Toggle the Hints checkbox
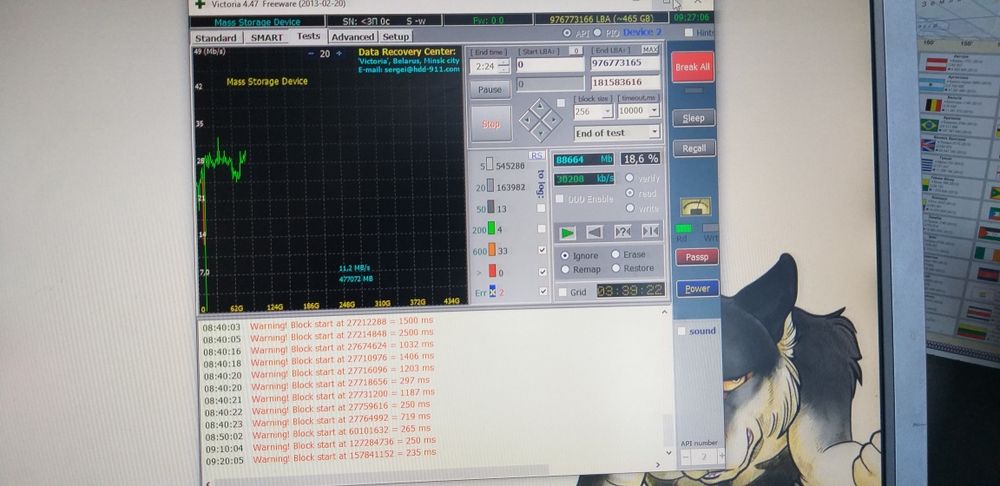 689,33
